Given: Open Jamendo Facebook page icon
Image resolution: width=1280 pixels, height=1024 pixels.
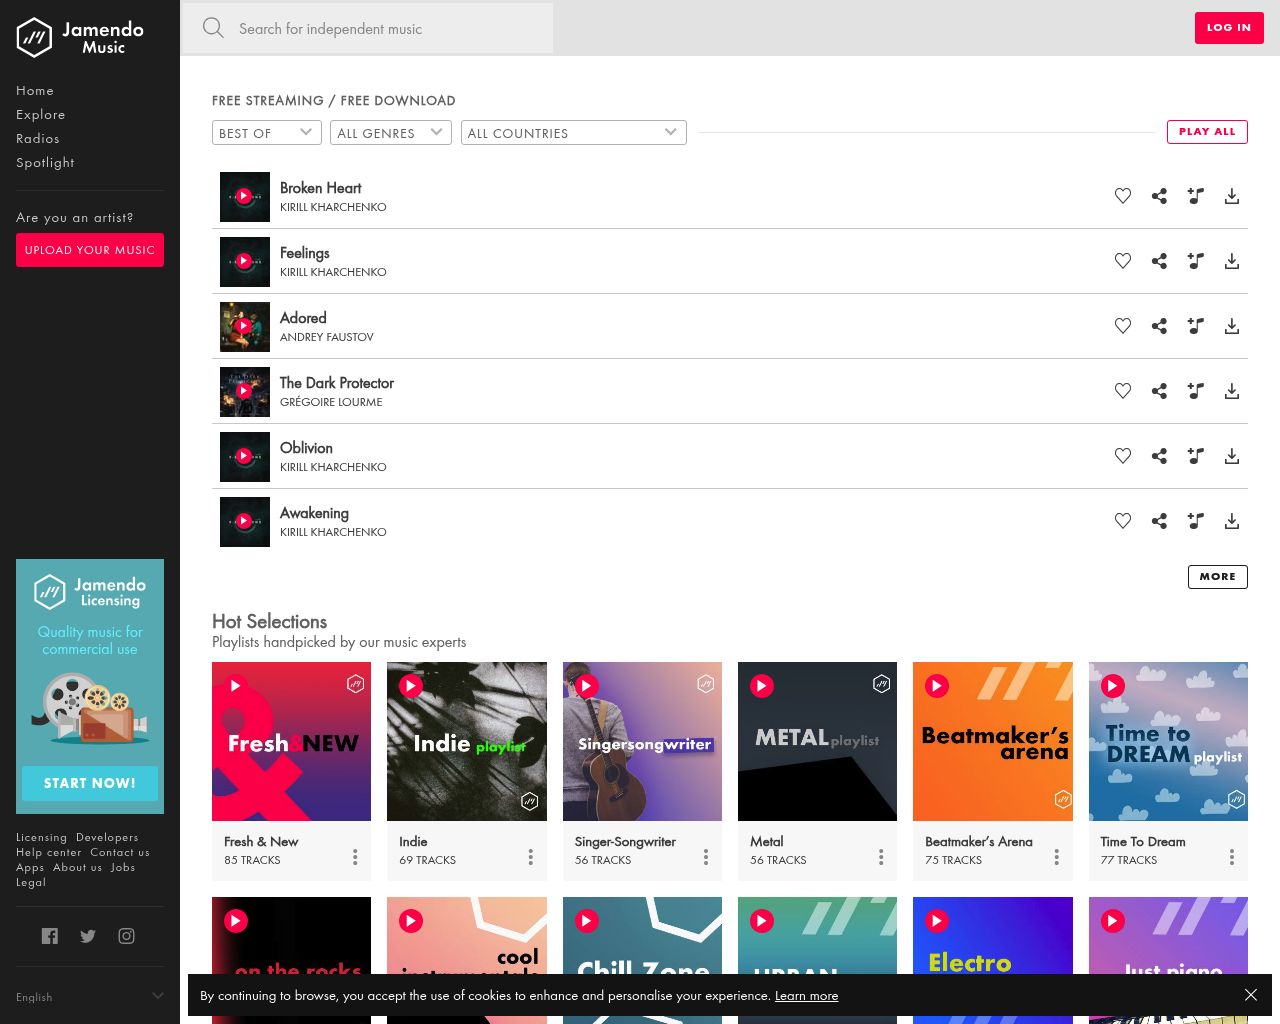Looking at the screenshot, I should 50,936.
